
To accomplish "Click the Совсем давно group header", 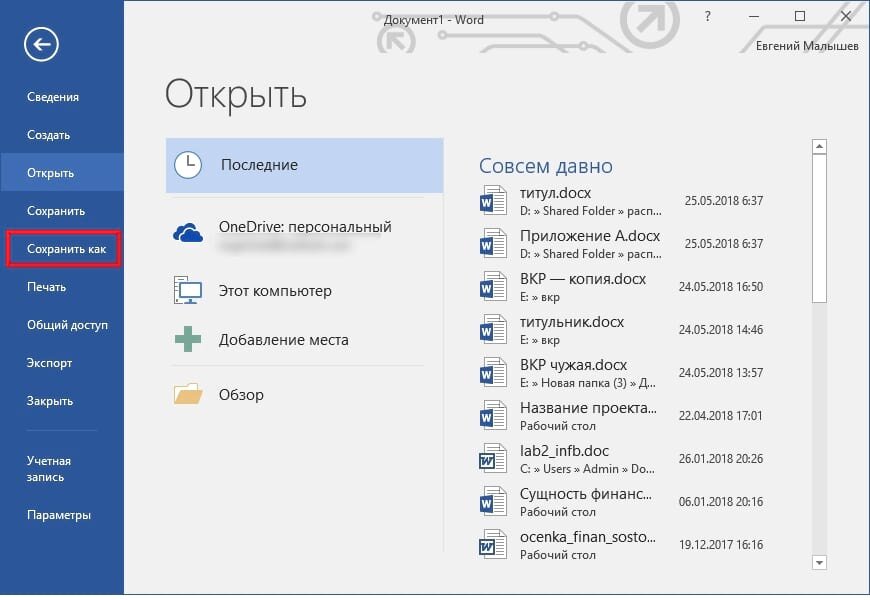I will pyautogui.click(x=546, y=166).
